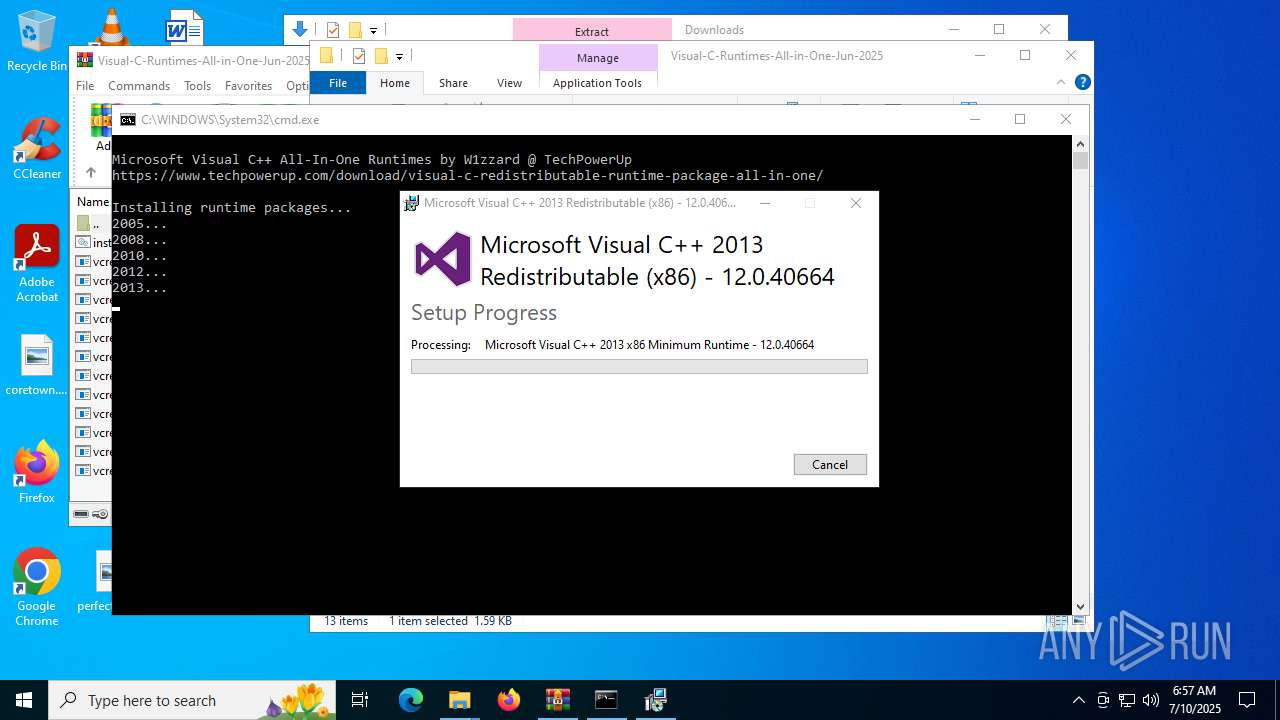Click the taskbar search box
This screenshot has width=1280, height=720.
pyautogui.click(x=194, y=700)
